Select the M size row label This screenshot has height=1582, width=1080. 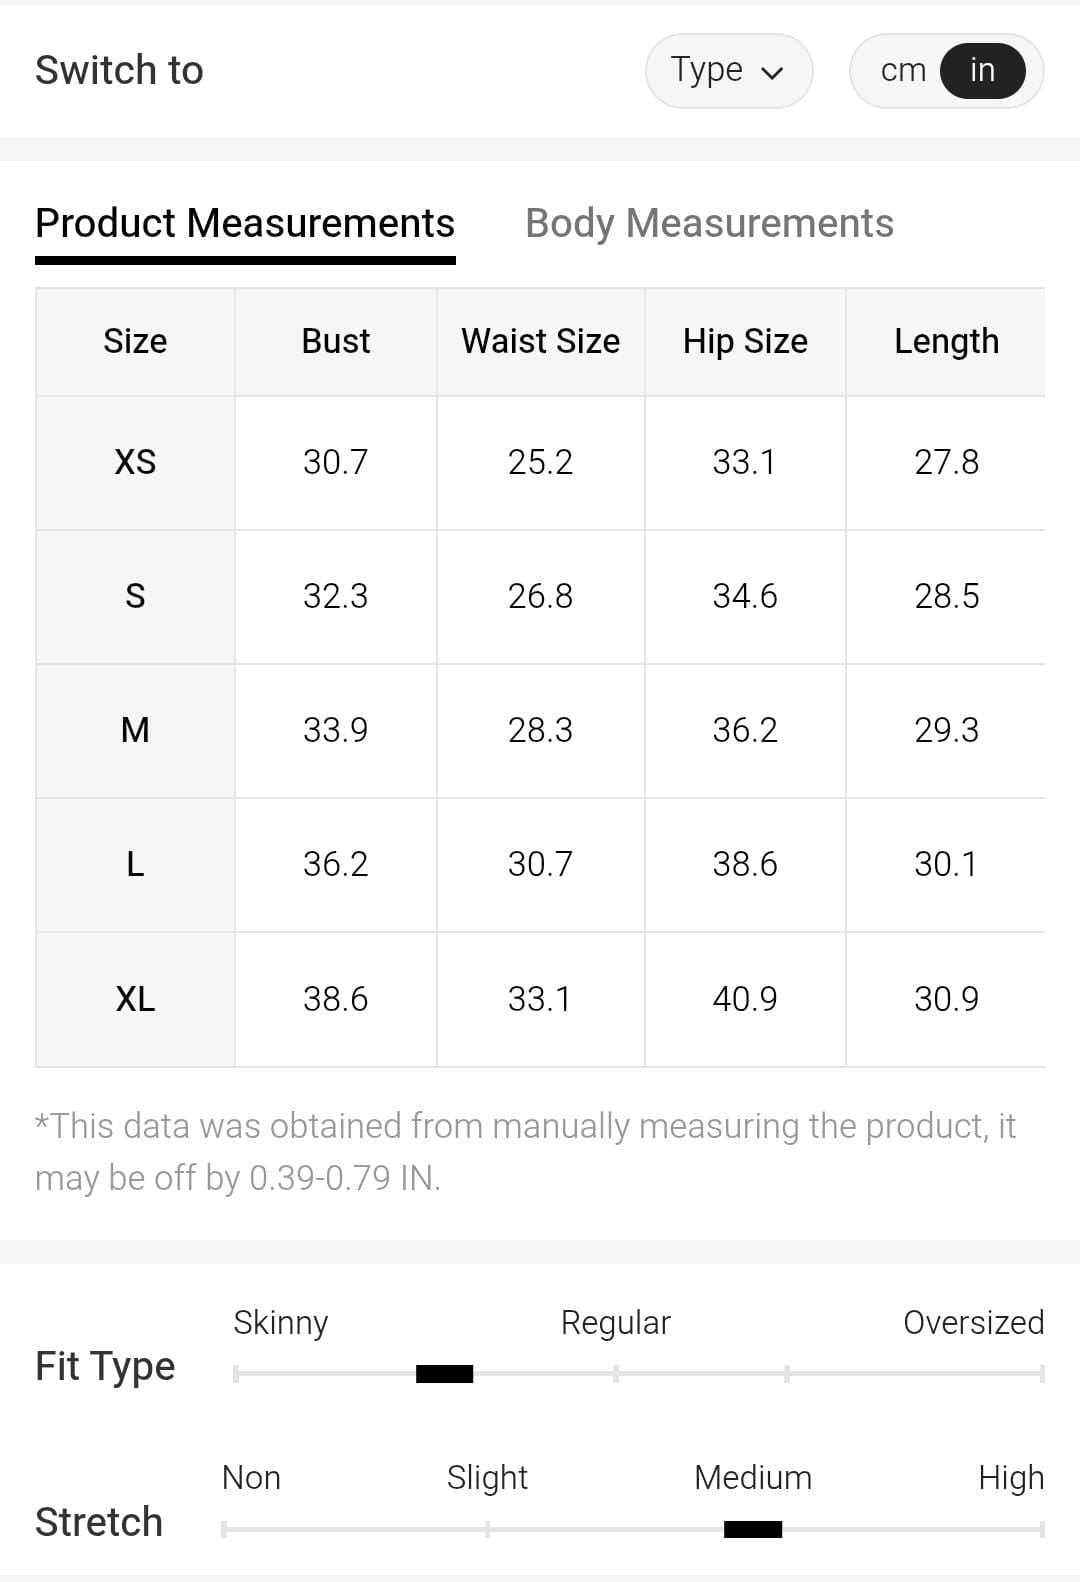pos(135,730)
